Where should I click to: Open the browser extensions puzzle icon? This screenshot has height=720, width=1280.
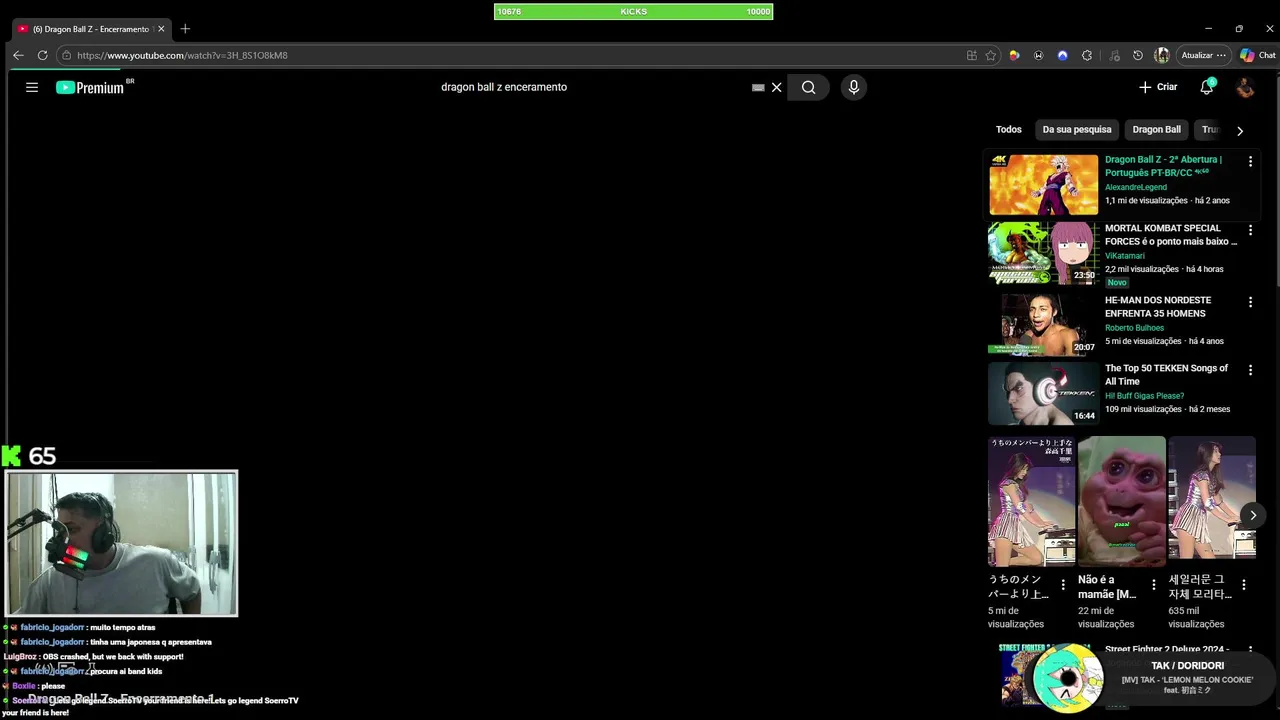pyautogui.click(x=1087, y=55)
